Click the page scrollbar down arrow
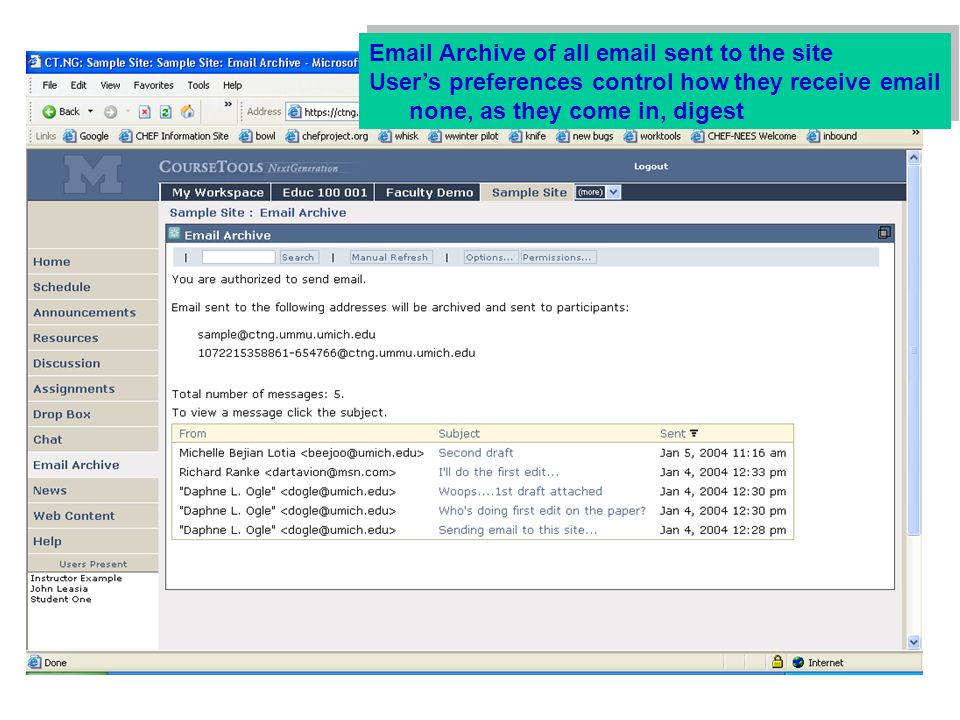The image size is (960, 720). click(913, 642)
